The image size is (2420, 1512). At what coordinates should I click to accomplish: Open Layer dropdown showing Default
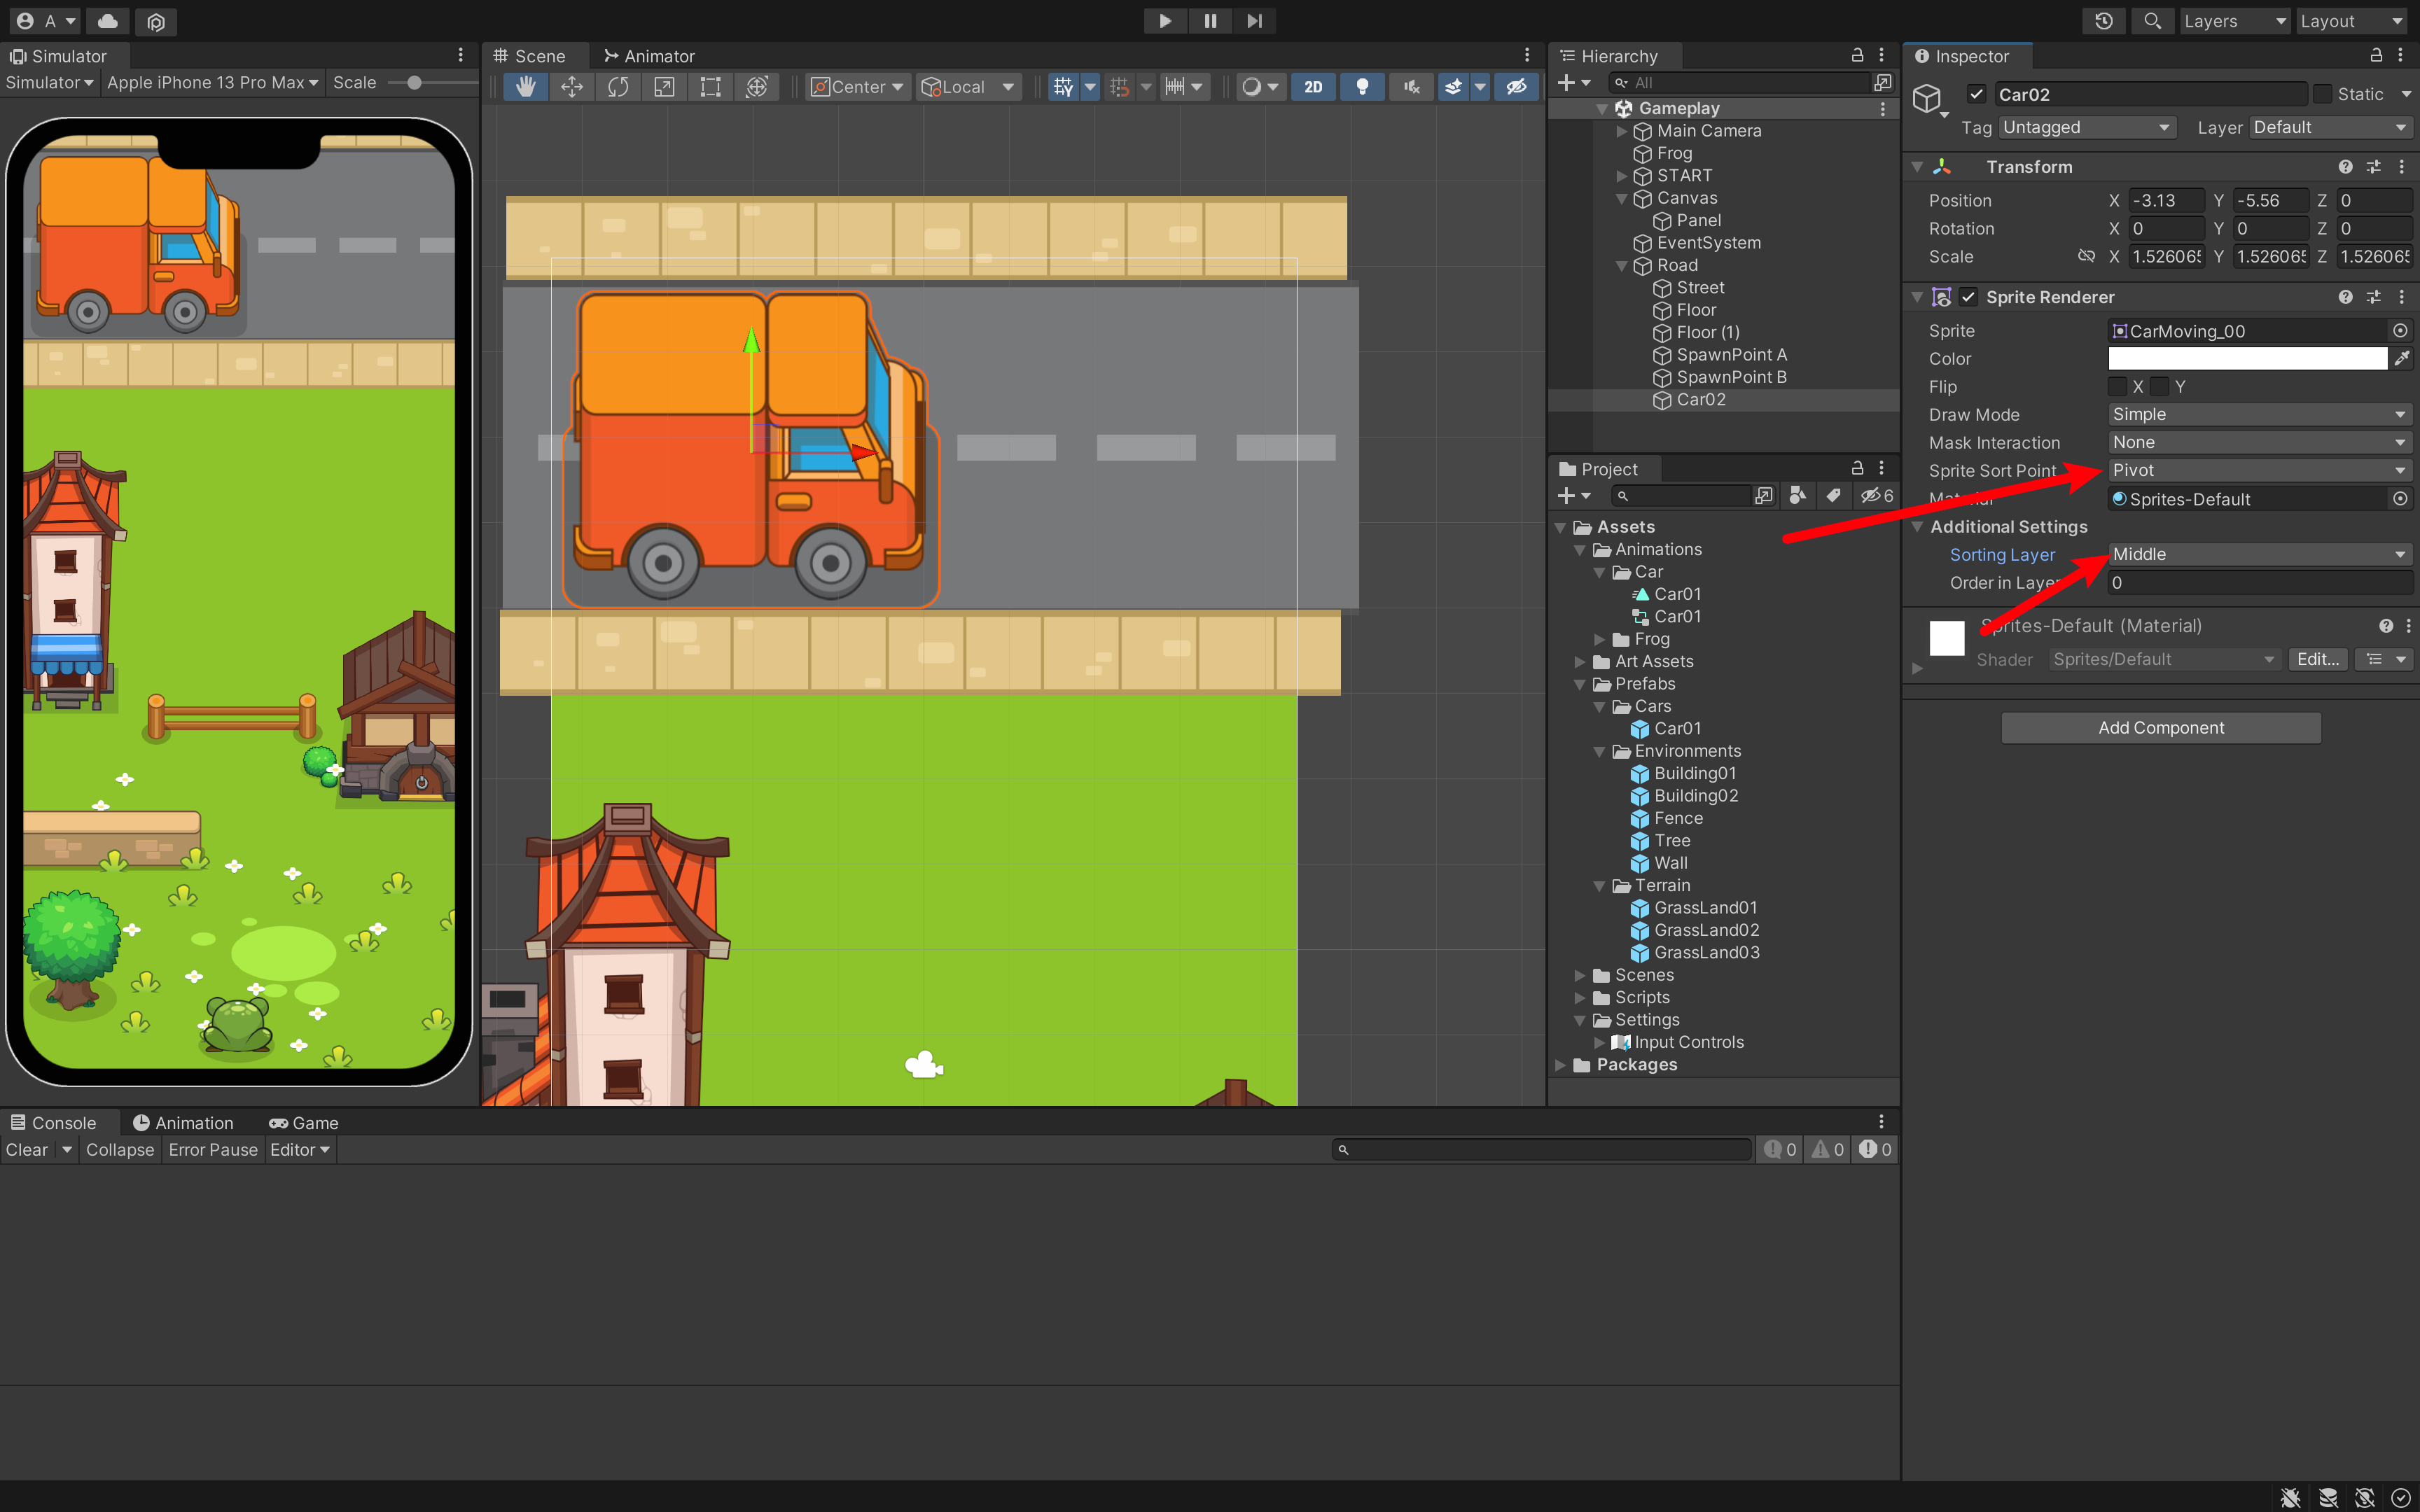click(x=2330, y=127)
